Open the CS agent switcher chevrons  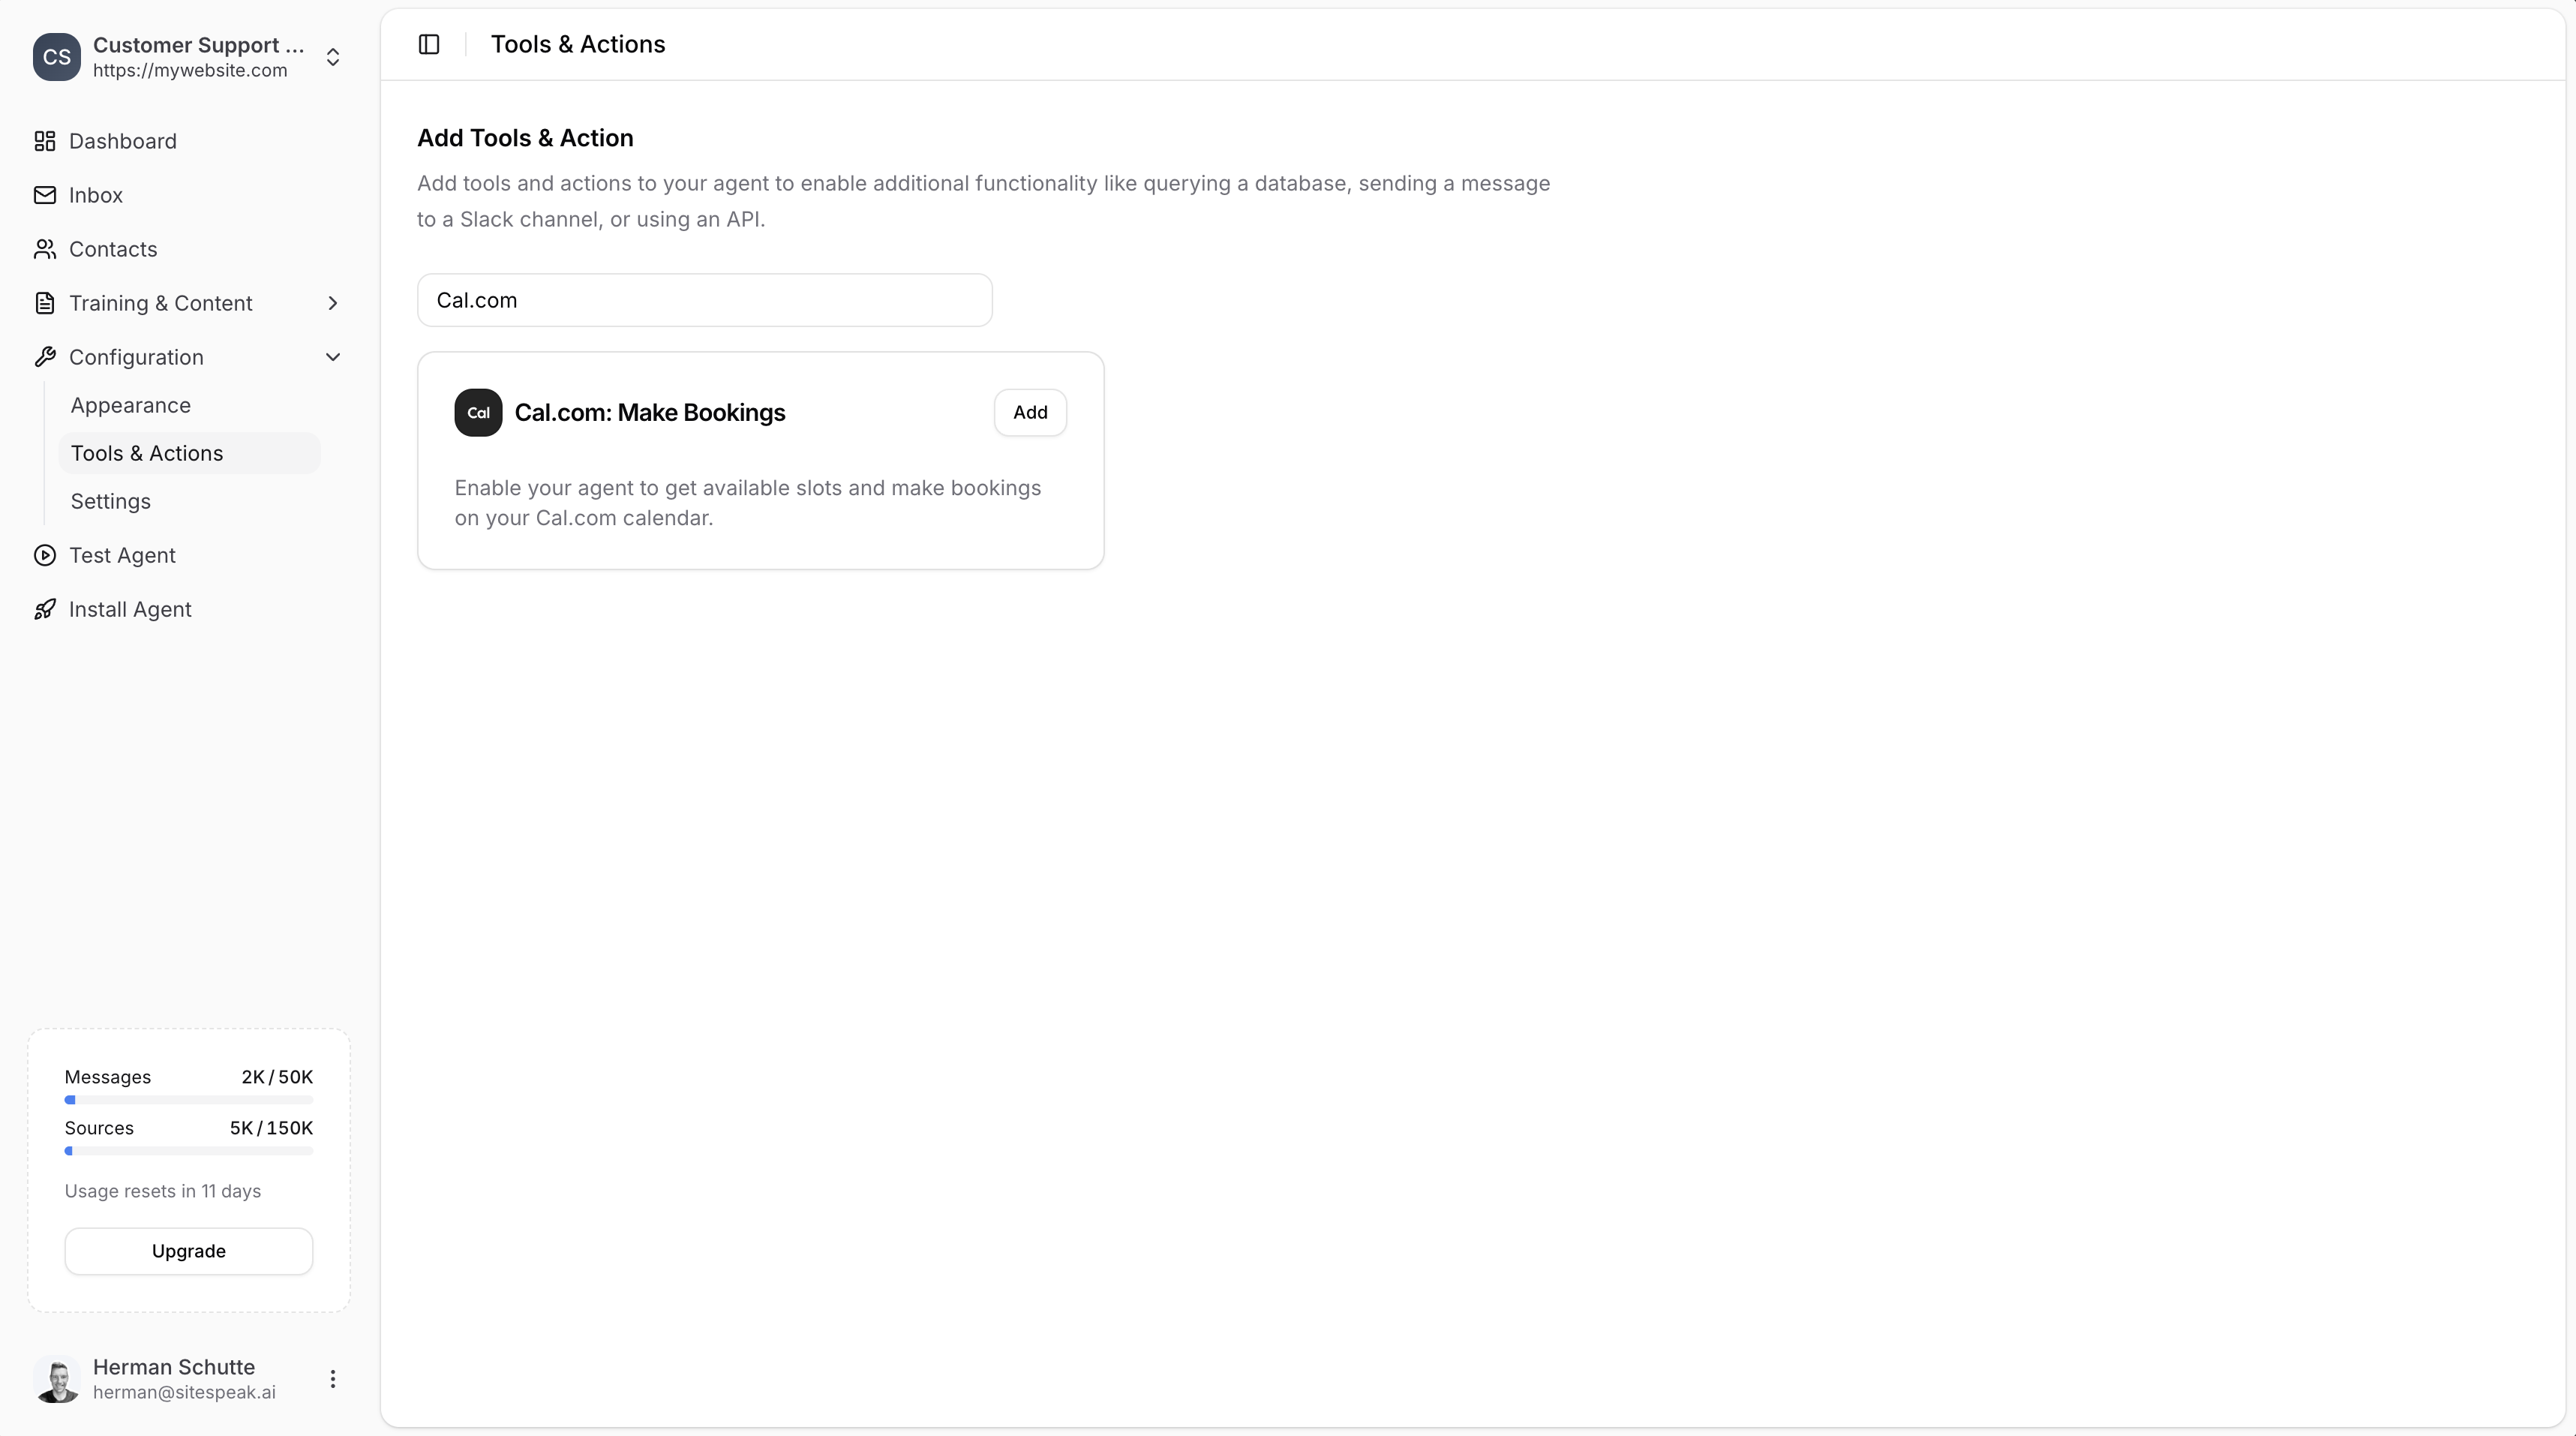[x=333, y=57]
